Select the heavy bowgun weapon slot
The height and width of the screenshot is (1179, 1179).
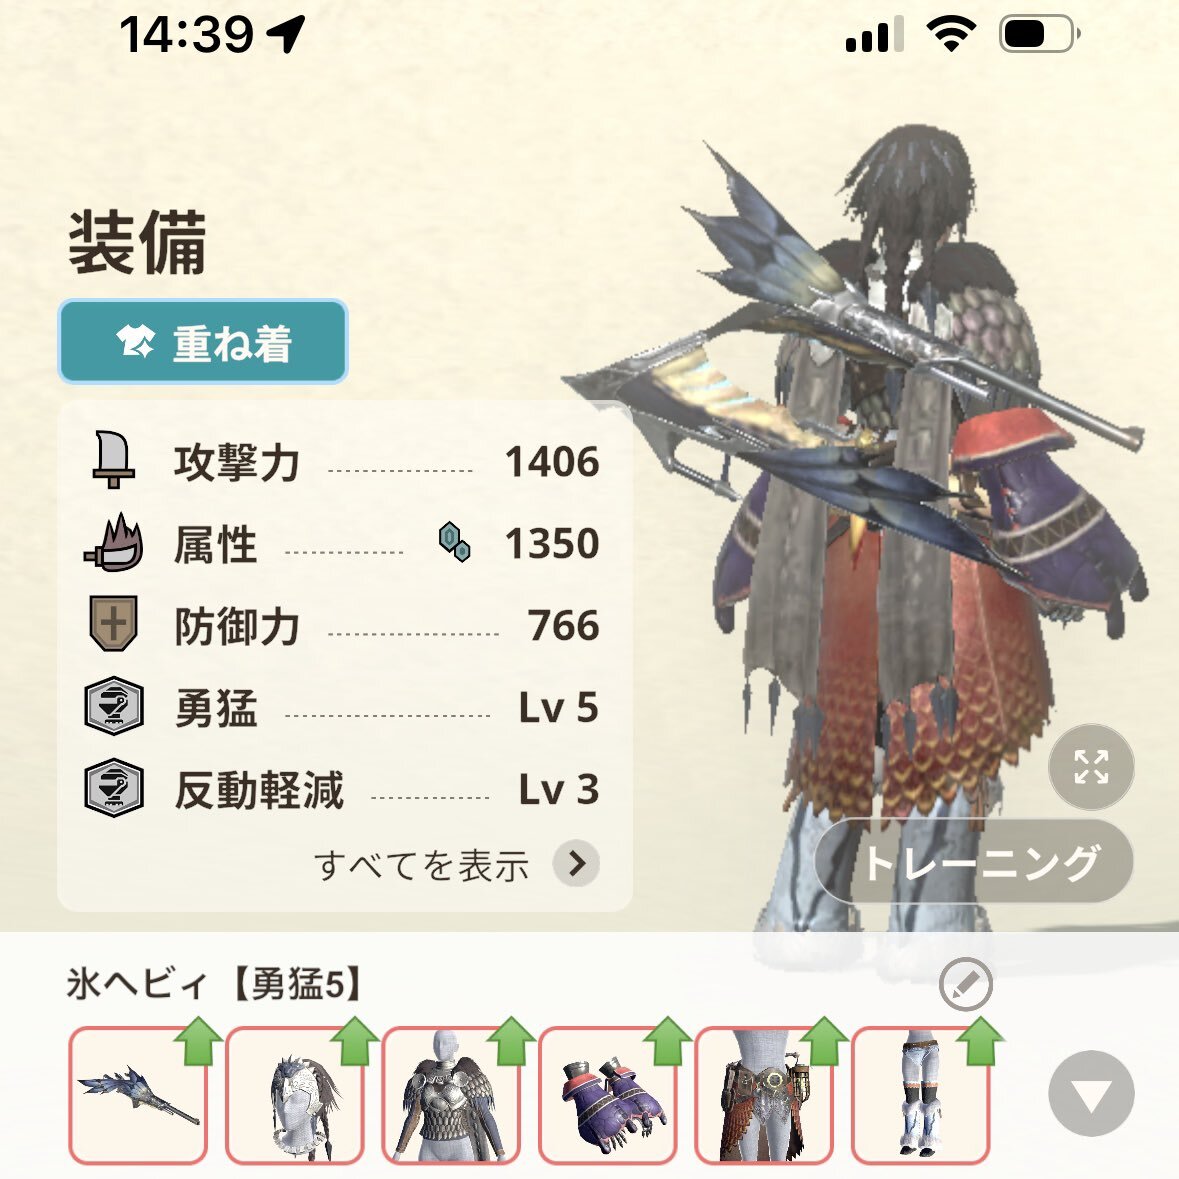[138, 1095]
